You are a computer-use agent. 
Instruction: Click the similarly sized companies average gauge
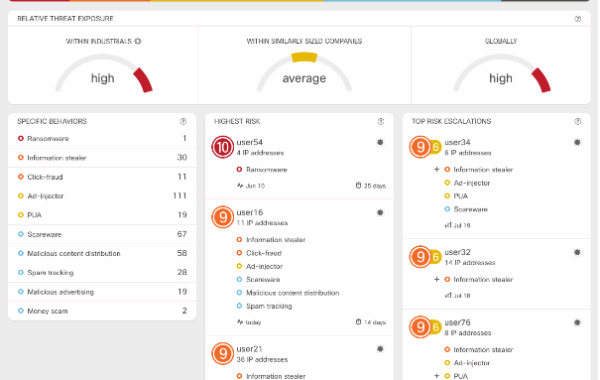pyautogui.click(x=304, y=72)
